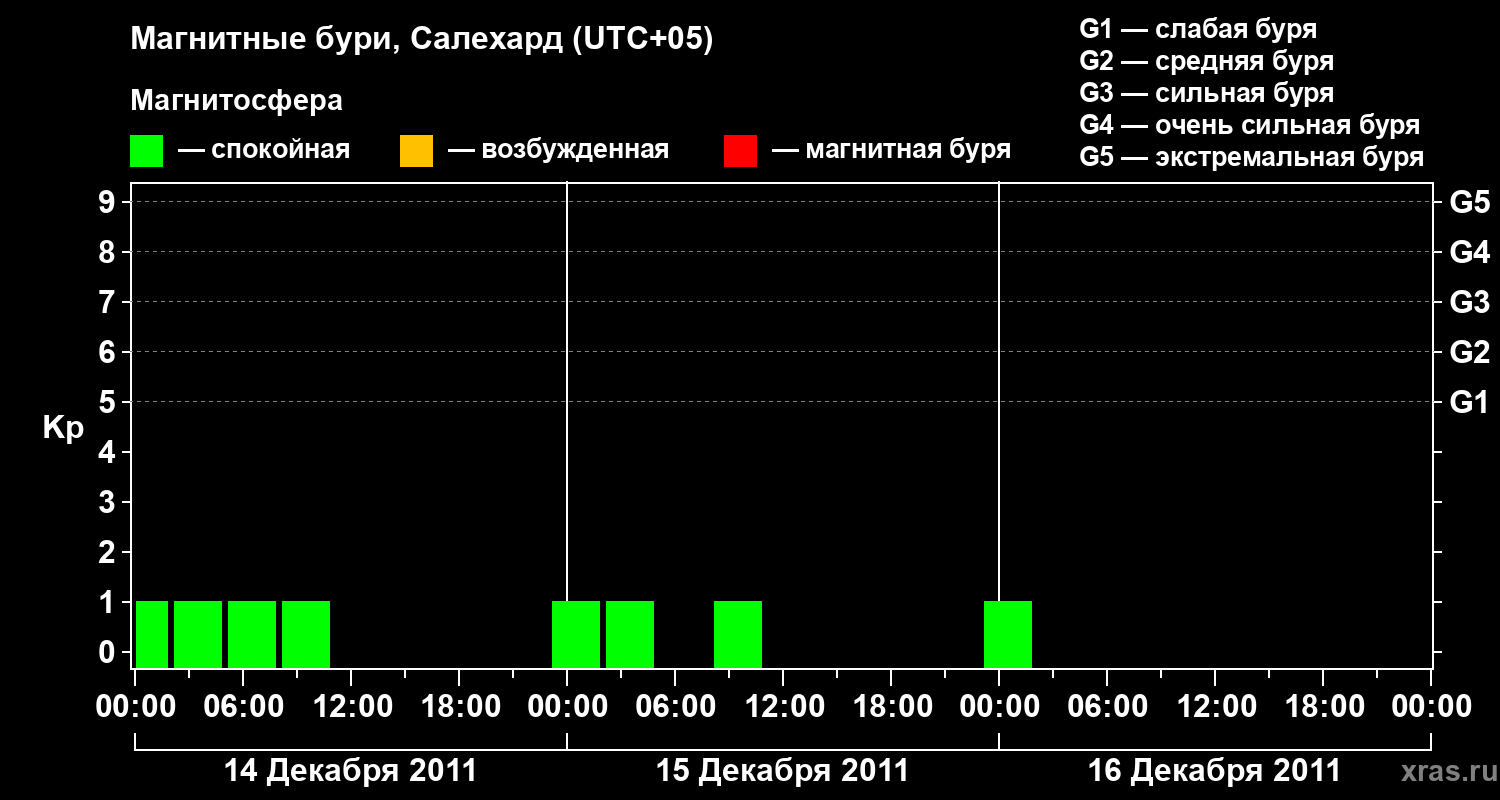Click the first green bar of 14 December
The height and width of the screenshot is (800, 1500).
pos(152,634)
